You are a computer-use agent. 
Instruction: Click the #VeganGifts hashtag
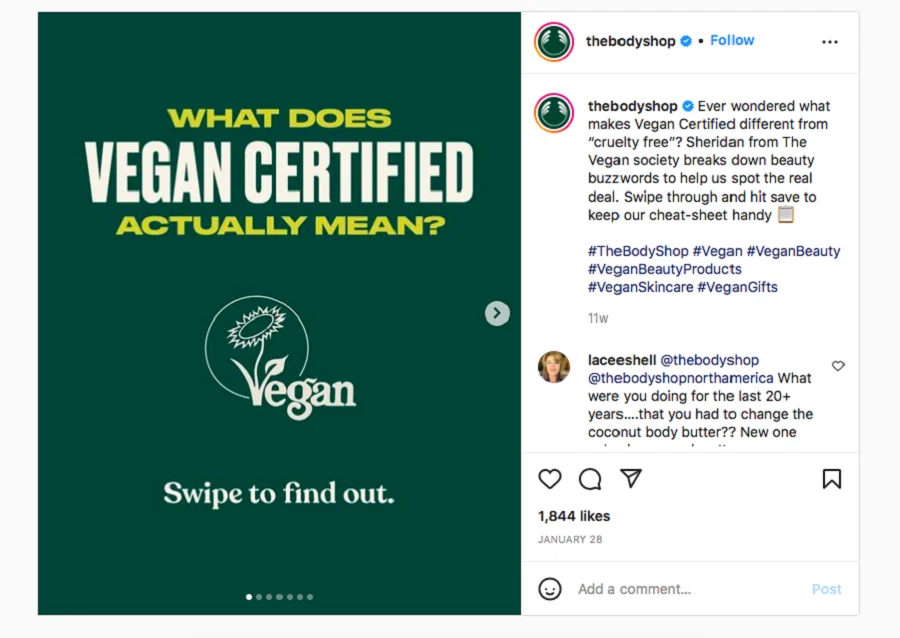(737, 287)
